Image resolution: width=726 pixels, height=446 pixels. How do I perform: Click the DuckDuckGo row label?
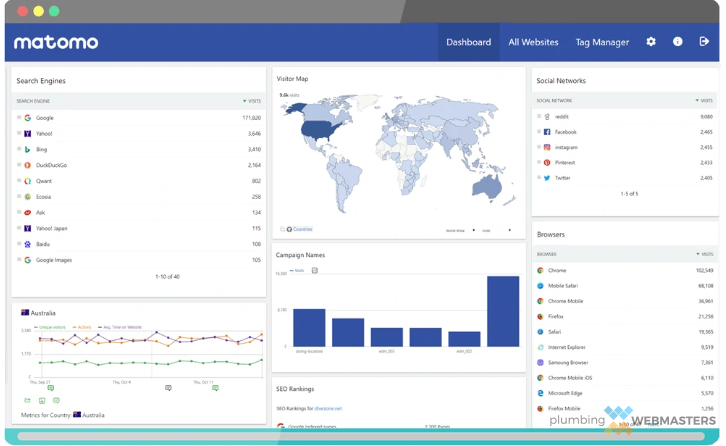coord(51,165)
